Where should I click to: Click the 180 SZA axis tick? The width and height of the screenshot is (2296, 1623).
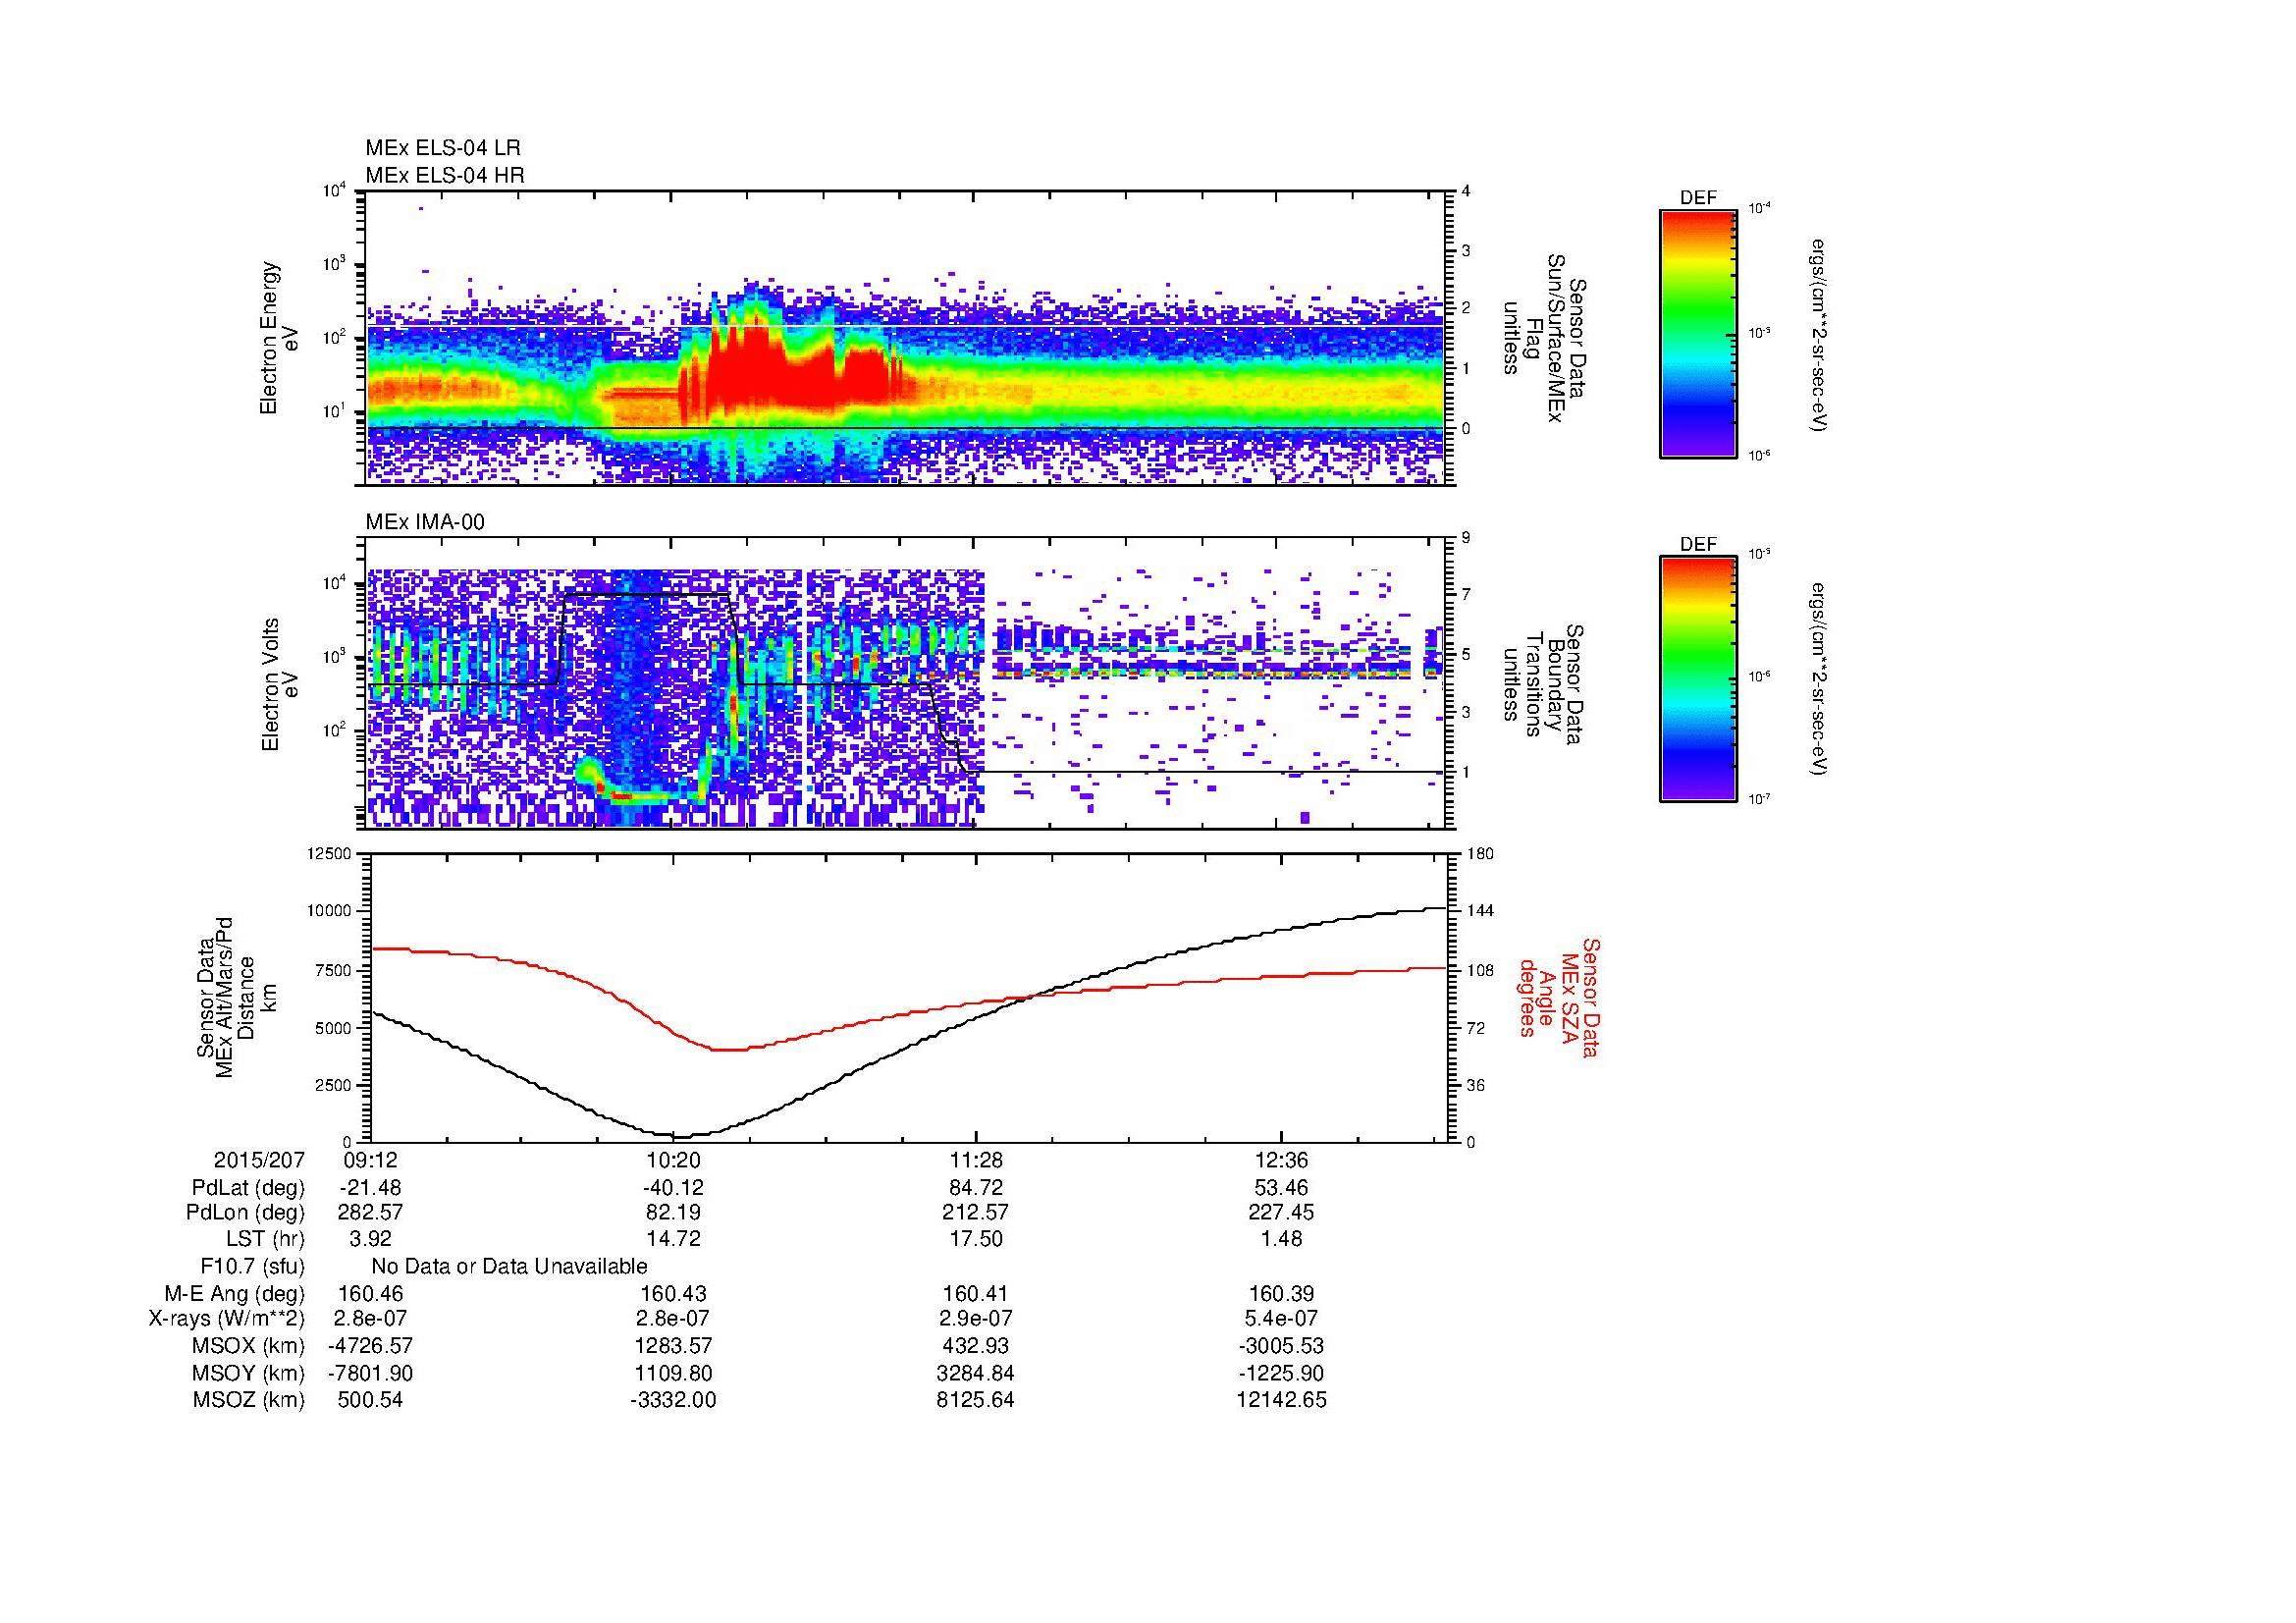coord(1479,854)
